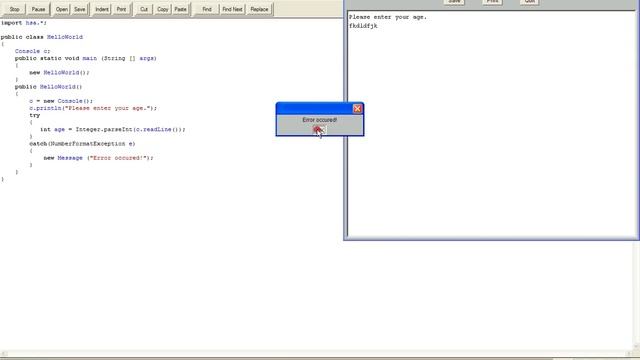Open search with the Find button

tap(207, 9)
